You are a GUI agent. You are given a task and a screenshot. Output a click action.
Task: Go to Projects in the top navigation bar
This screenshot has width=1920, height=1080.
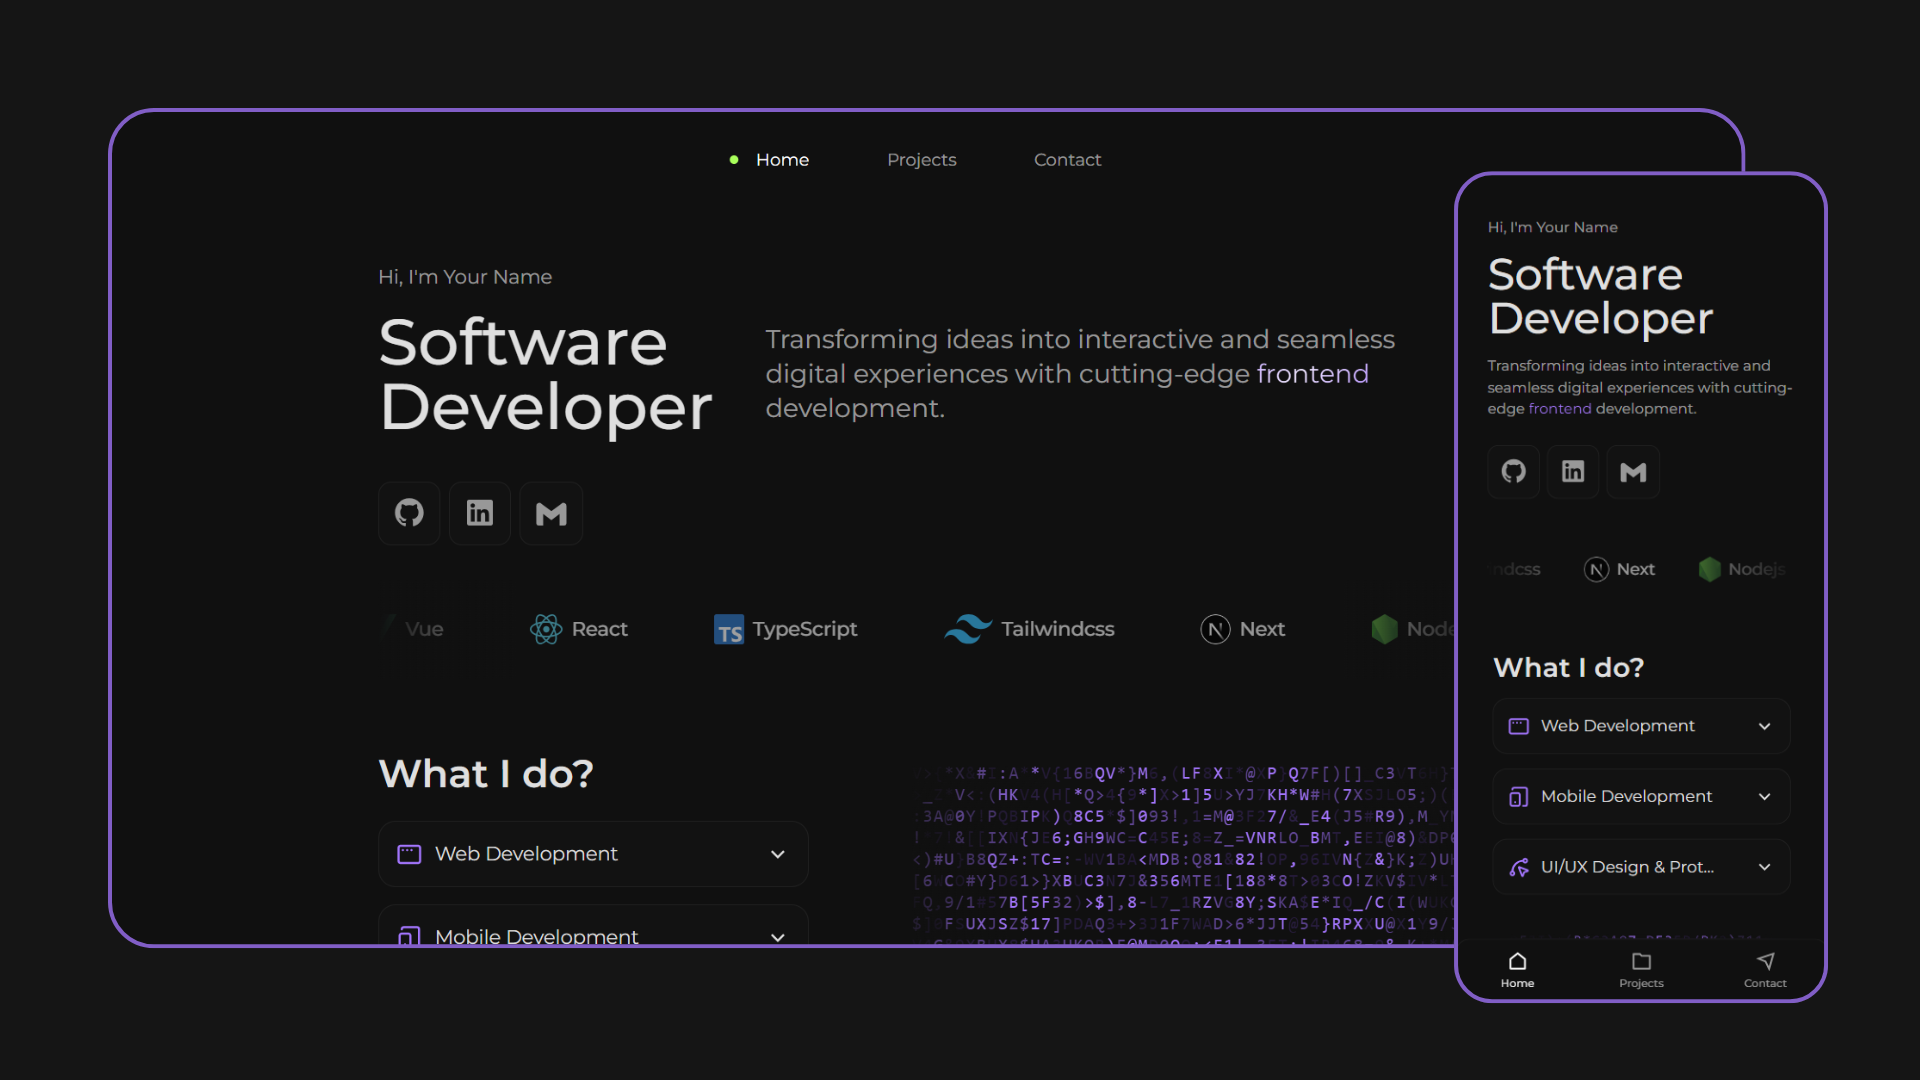tap(921, 160)
